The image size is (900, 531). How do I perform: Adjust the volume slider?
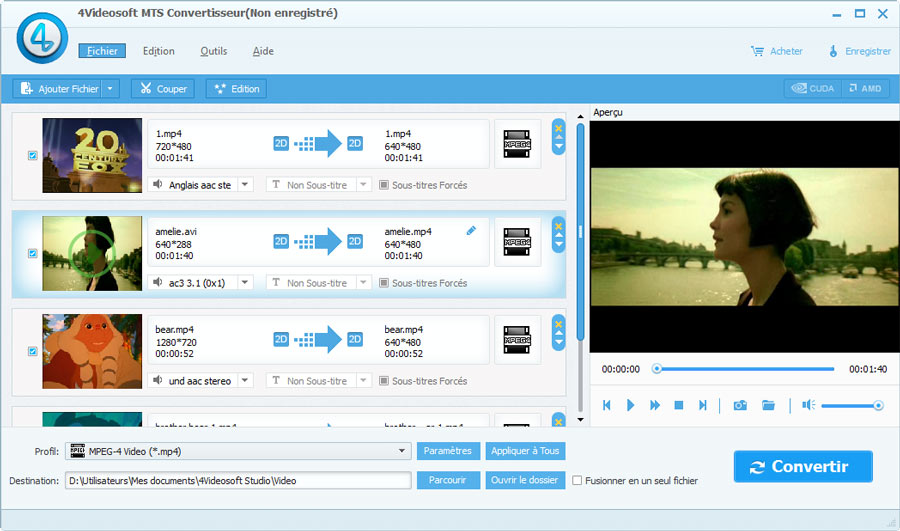[850, 405]
